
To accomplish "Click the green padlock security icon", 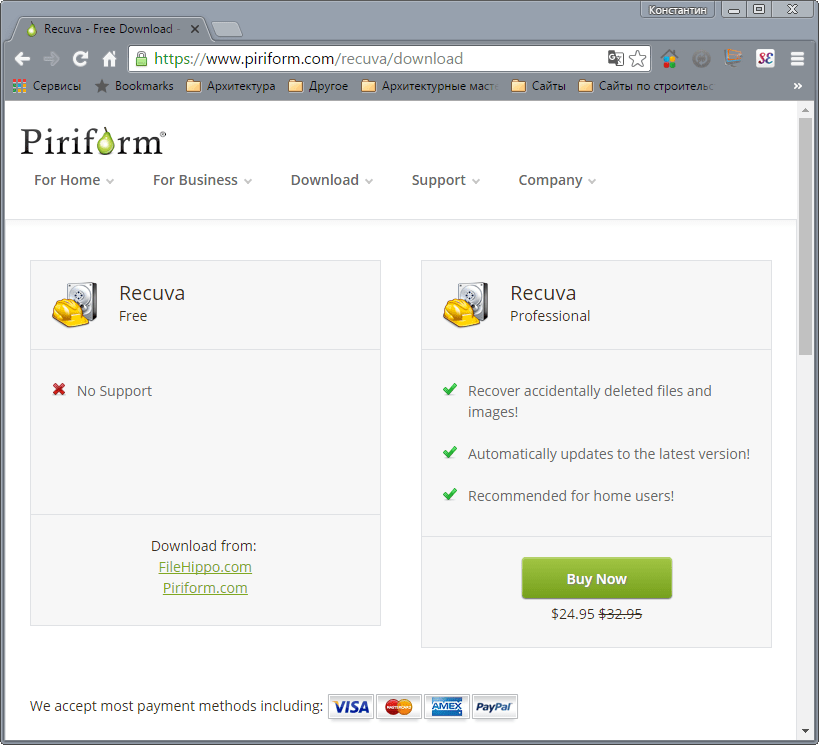I will coord(141,59).
